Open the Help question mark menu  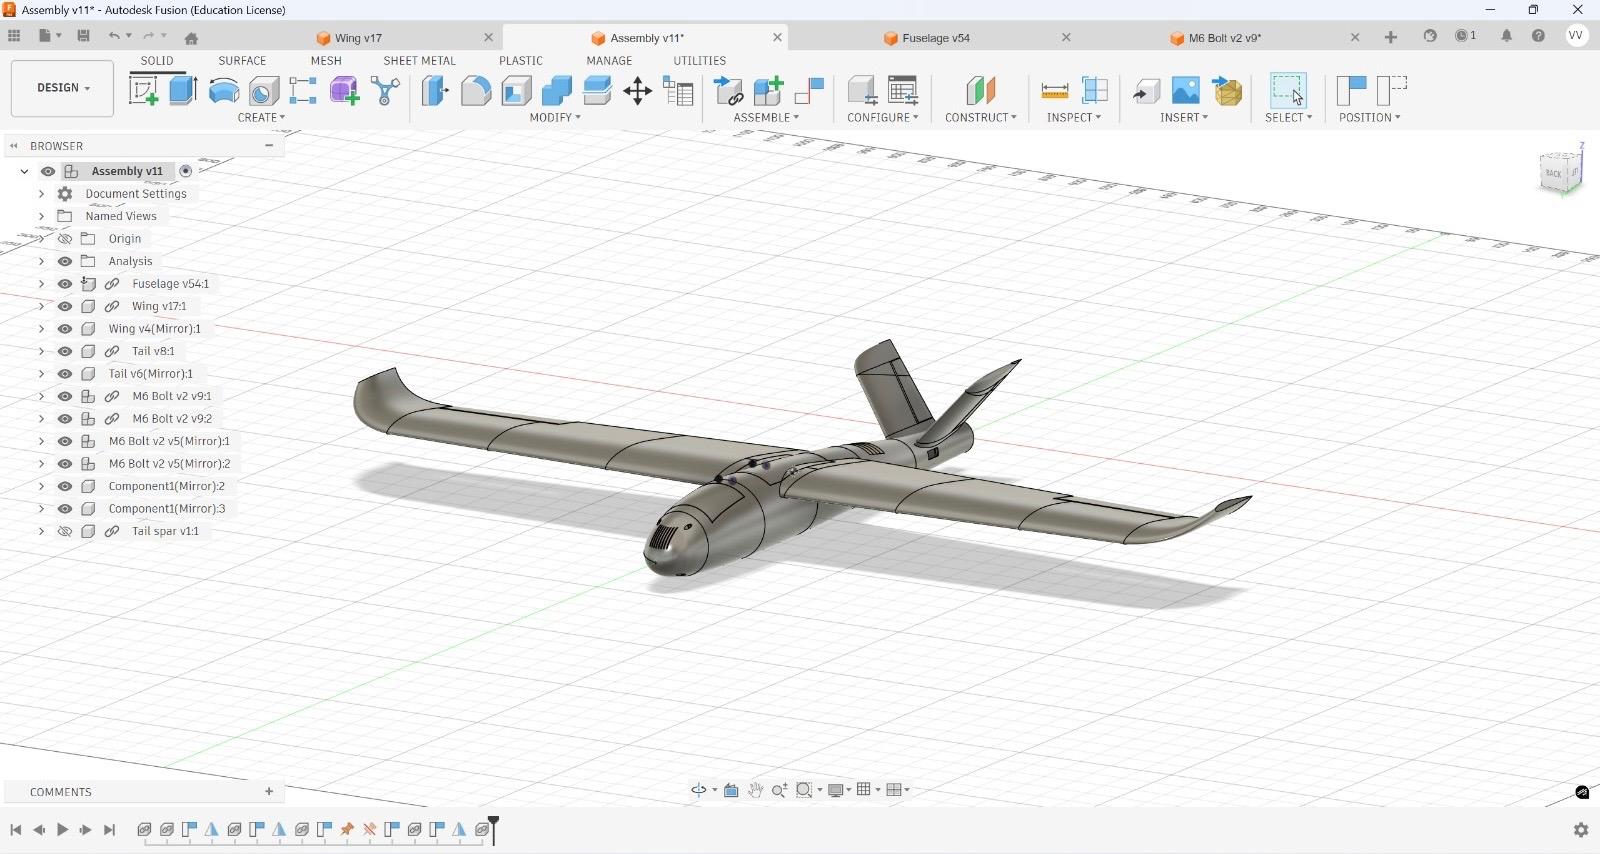pyautogui.click(x=1538, y=36)
